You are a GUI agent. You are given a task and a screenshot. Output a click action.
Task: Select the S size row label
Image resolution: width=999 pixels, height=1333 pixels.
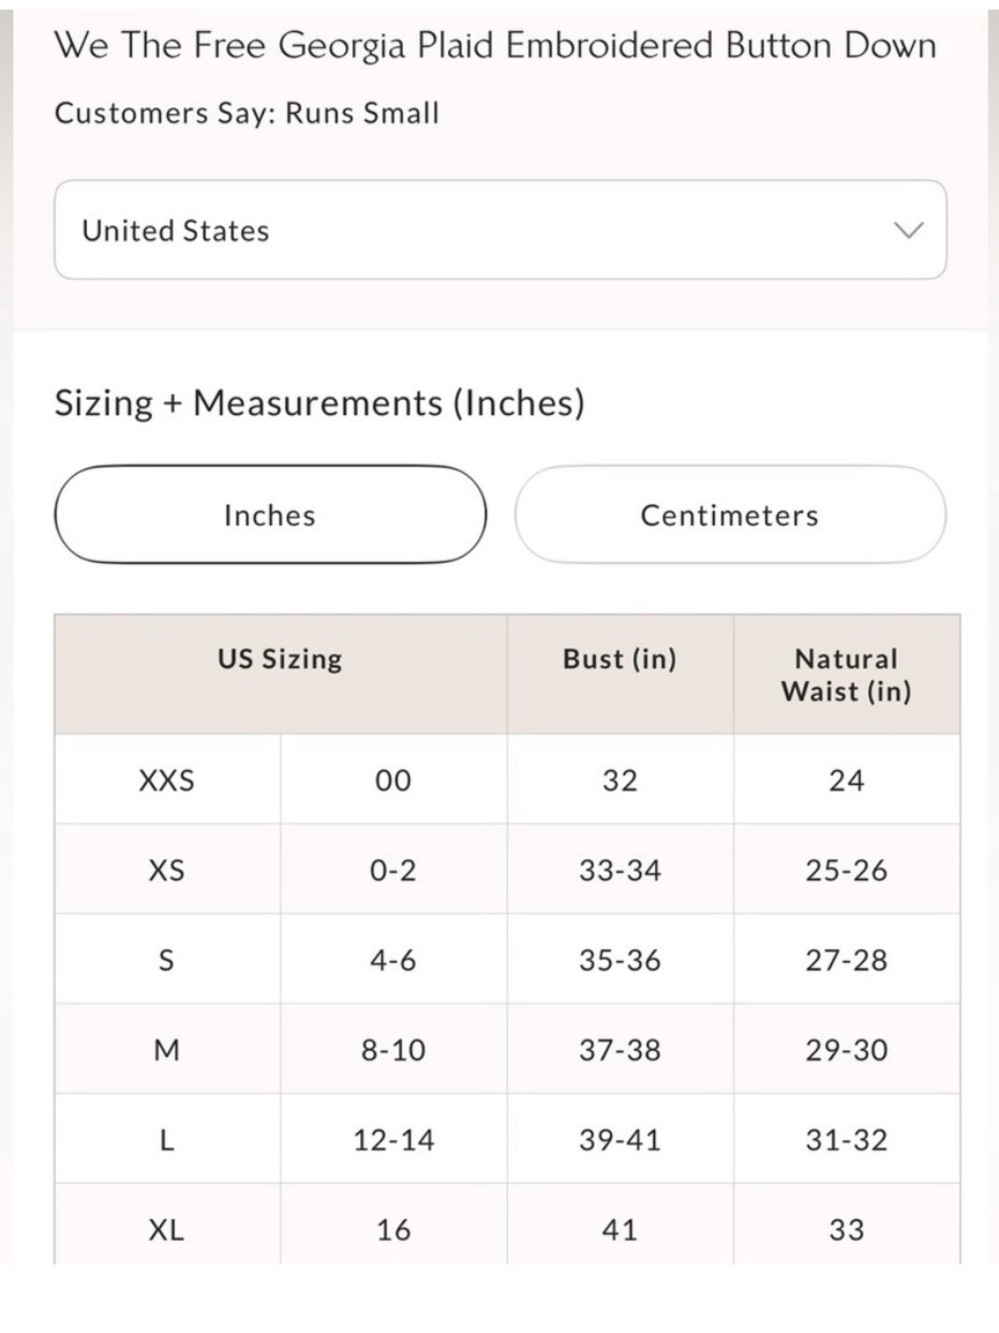click(167, 960)
